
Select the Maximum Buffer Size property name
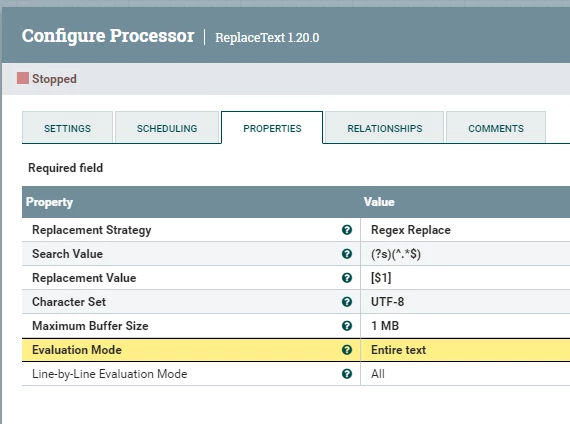point(90,326)
